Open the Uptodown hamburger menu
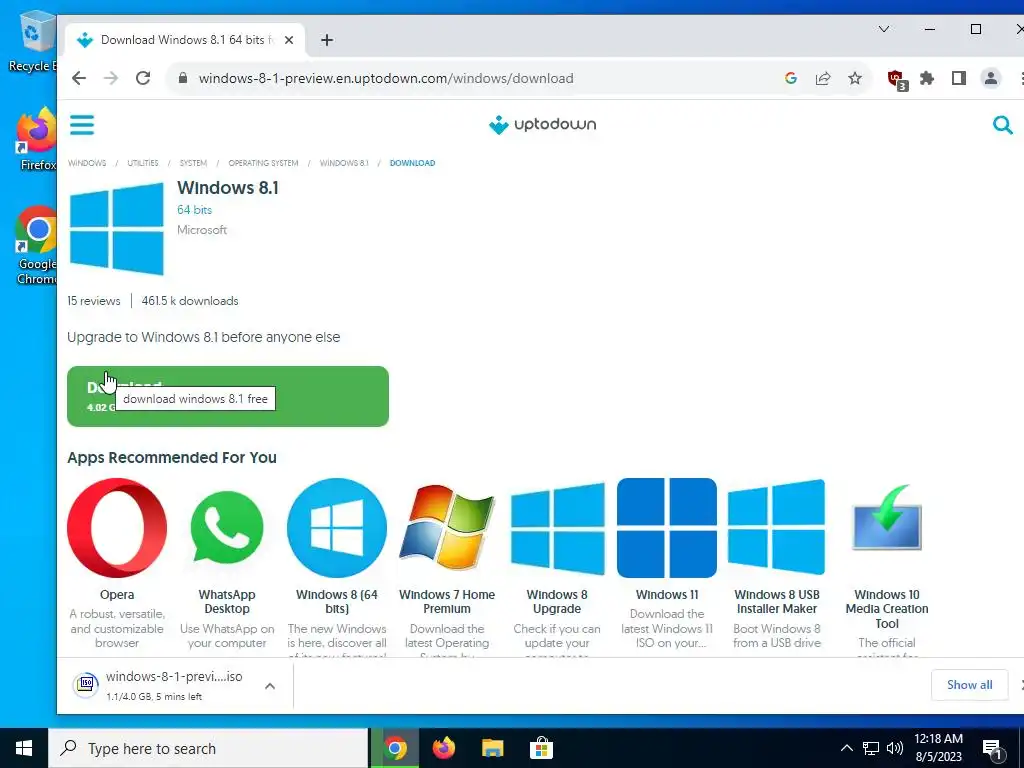The width and height of the screenshot is (1024, 768). [x=82, y=124]
